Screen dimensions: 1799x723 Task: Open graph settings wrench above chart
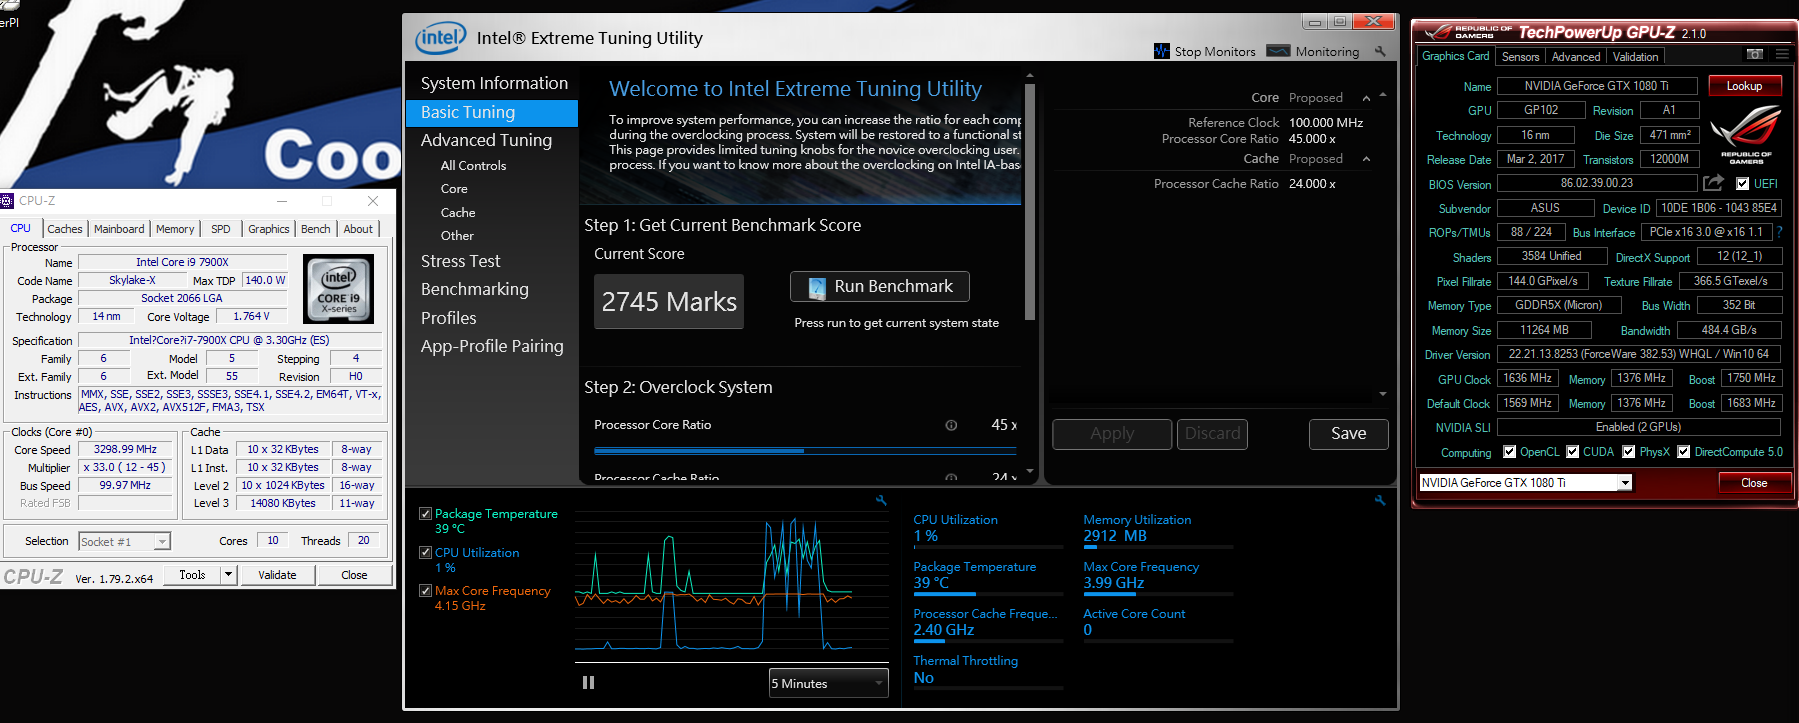click(x=881, y=500)
